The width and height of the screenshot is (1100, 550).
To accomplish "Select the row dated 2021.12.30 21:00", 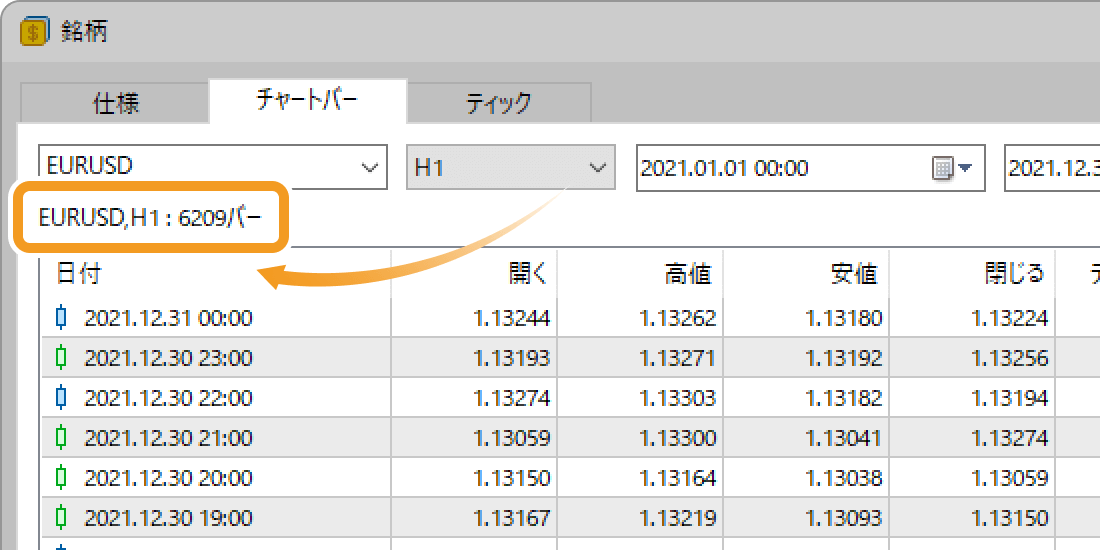I will point(570,438).
